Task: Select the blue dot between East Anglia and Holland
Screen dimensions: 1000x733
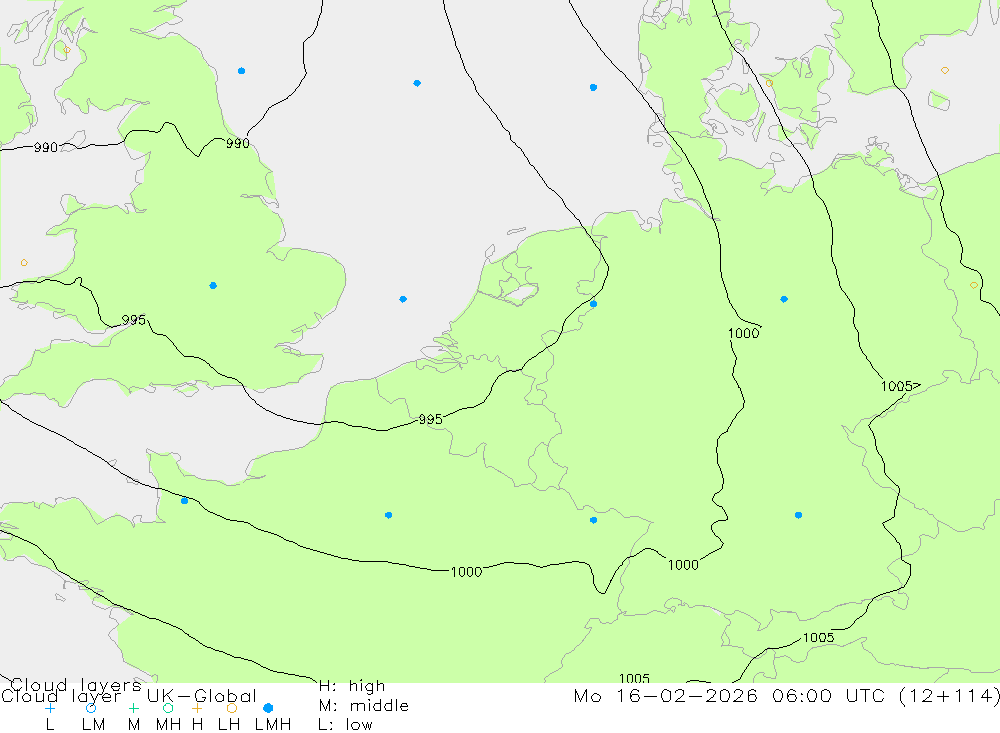Action: tap(403, 299)
